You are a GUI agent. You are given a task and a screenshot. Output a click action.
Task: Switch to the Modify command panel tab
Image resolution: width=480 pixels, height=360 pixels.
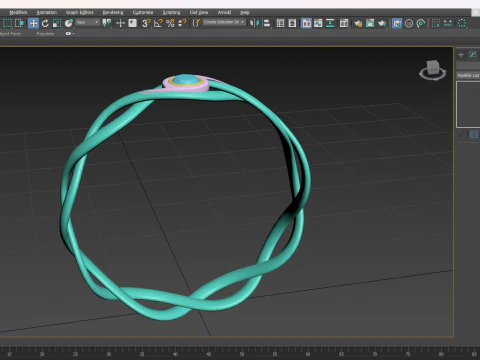[x=473, y=55]
